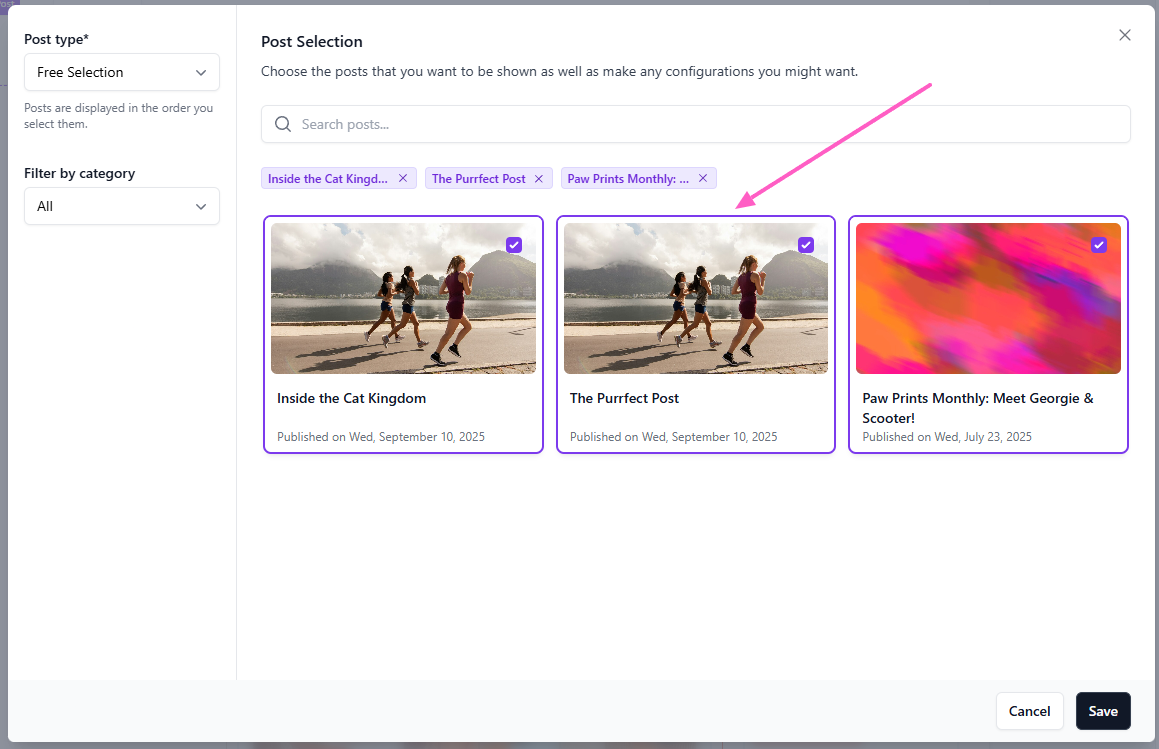Remove the Inside the Cat Kingdom tag
This screenshot has height=749, width=1159.
(403, 179)
